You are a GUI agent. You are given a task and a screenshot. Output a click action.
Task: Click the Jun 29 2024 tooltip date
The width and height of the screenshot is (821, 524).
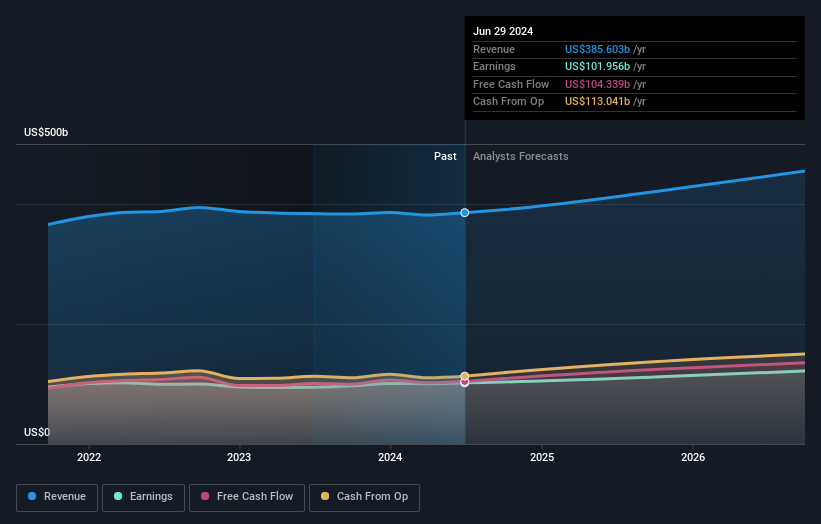pos(503,31)
